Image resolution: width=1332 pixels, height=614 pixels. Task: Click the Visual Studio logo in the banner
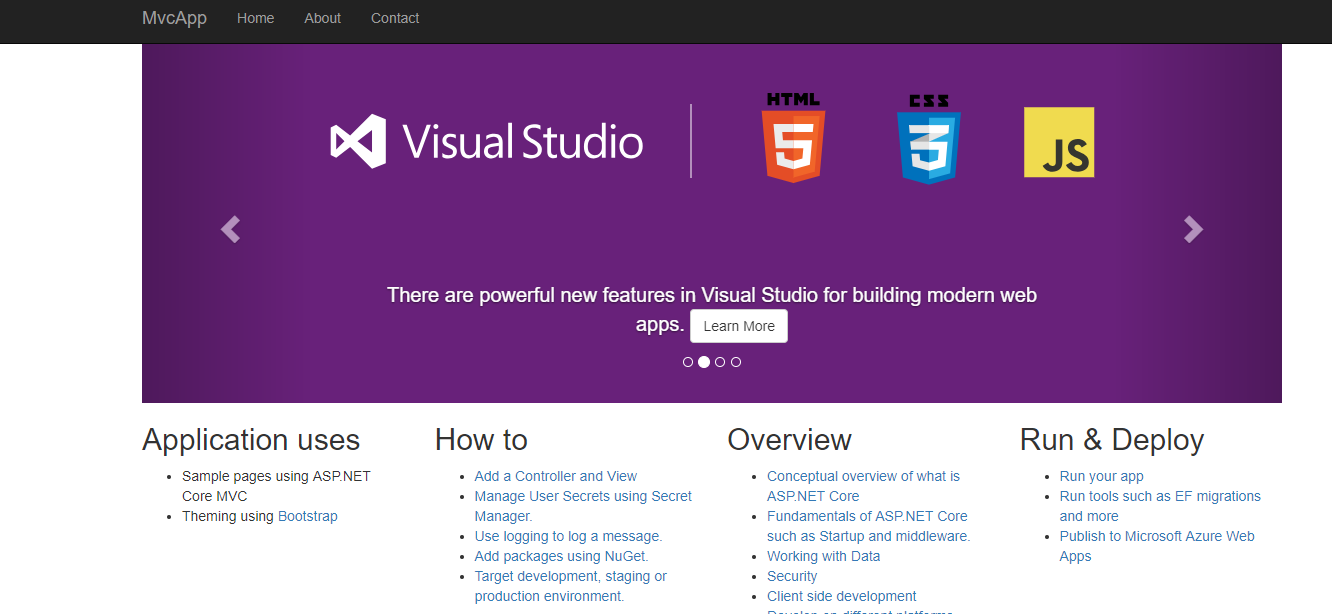pos(487,141)
